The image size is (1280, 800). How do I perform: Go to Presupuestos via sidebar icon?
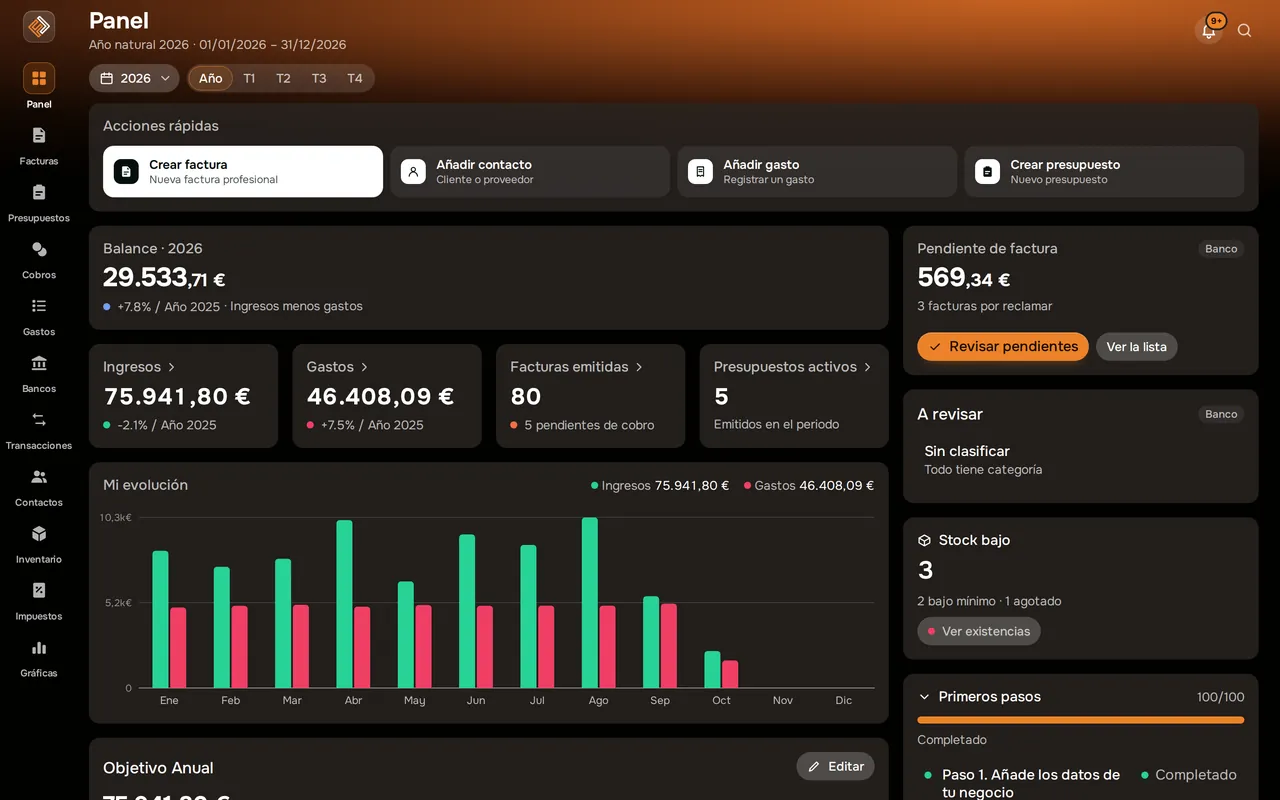(x=39, y=192)
